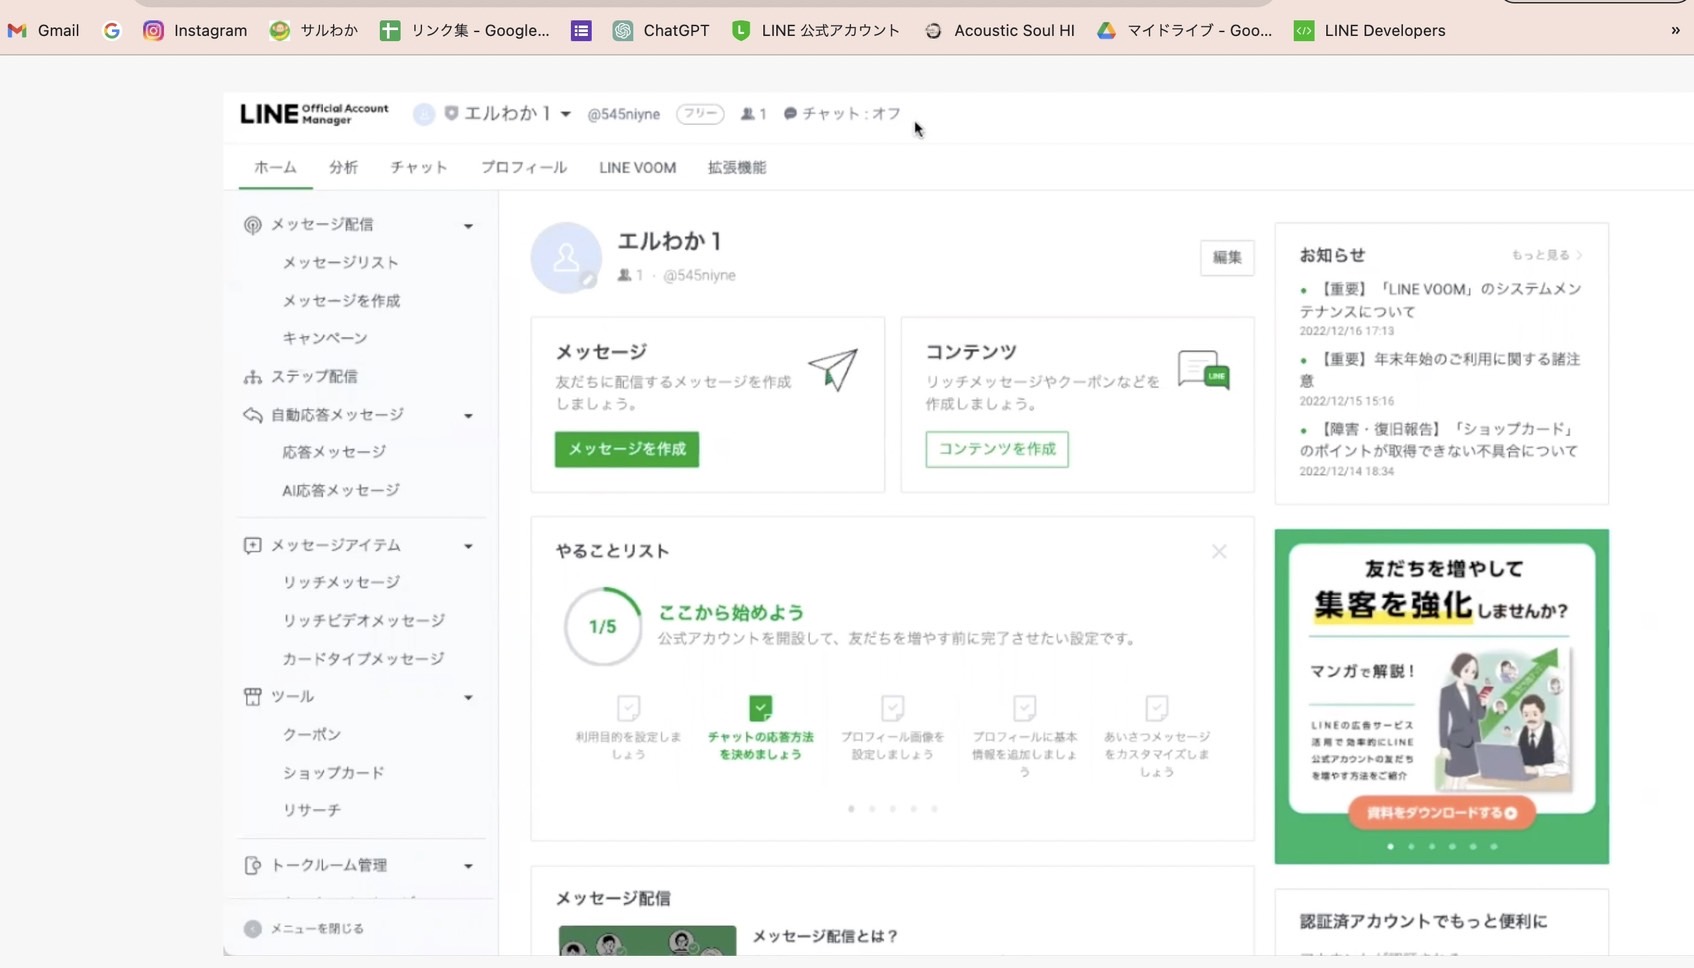This screenshot has height=968, width=1694.
Task: Click the 編集 button
Action: tap(1227, 257)
